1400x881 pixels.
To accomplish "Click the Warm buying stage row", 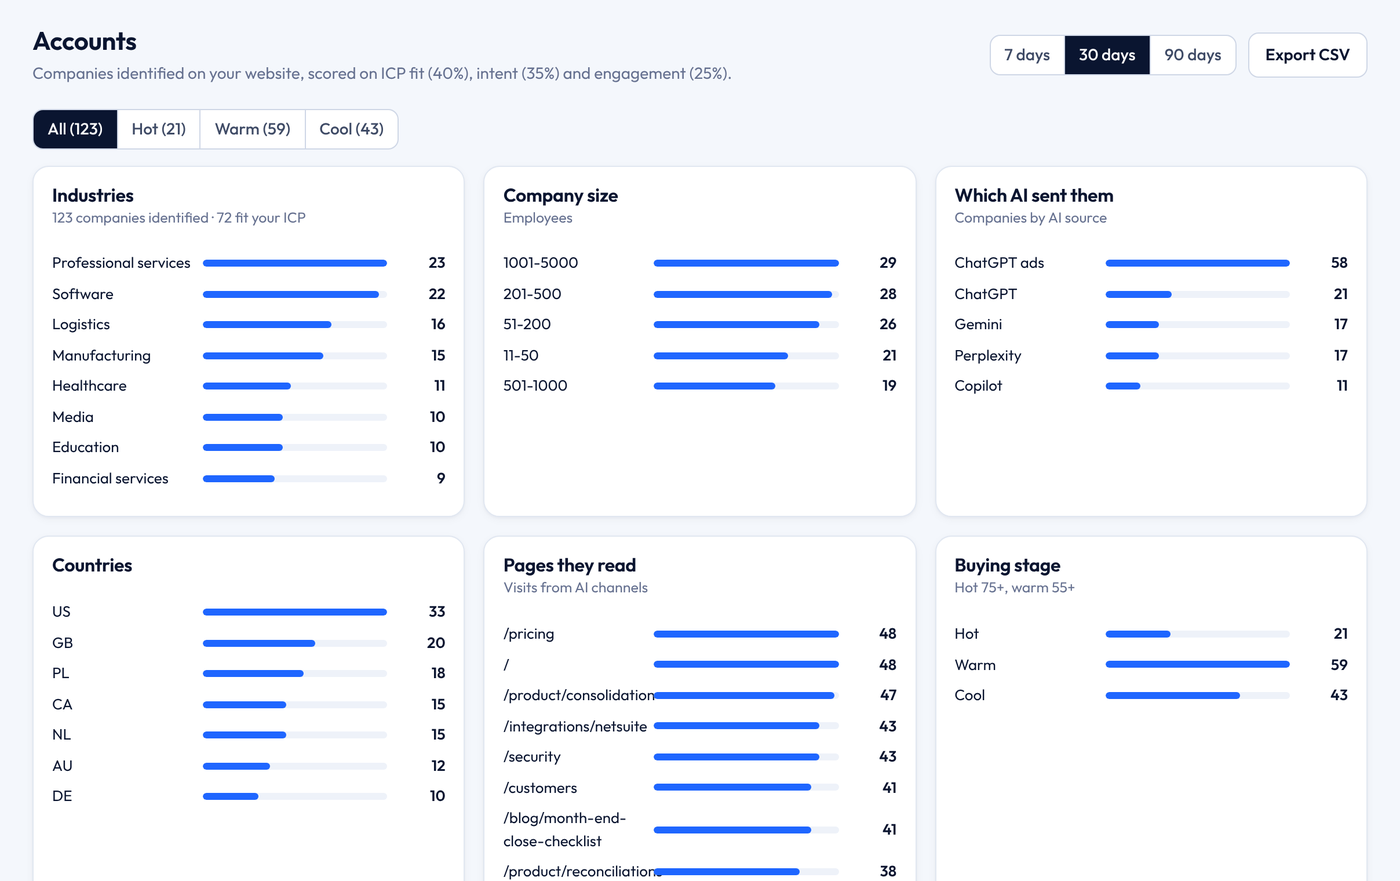I will point(1151,665).
